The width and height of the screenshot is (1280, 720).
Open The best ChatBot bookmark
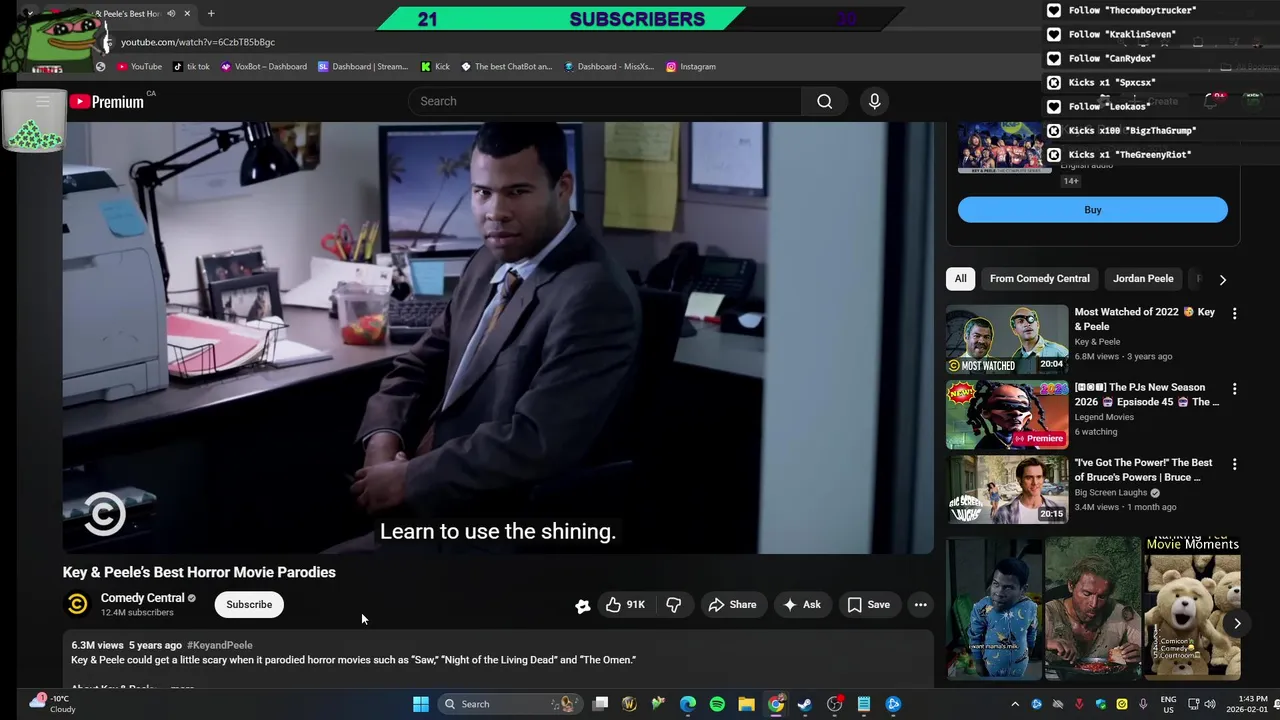pyautogui.click(x=506, y=67)
